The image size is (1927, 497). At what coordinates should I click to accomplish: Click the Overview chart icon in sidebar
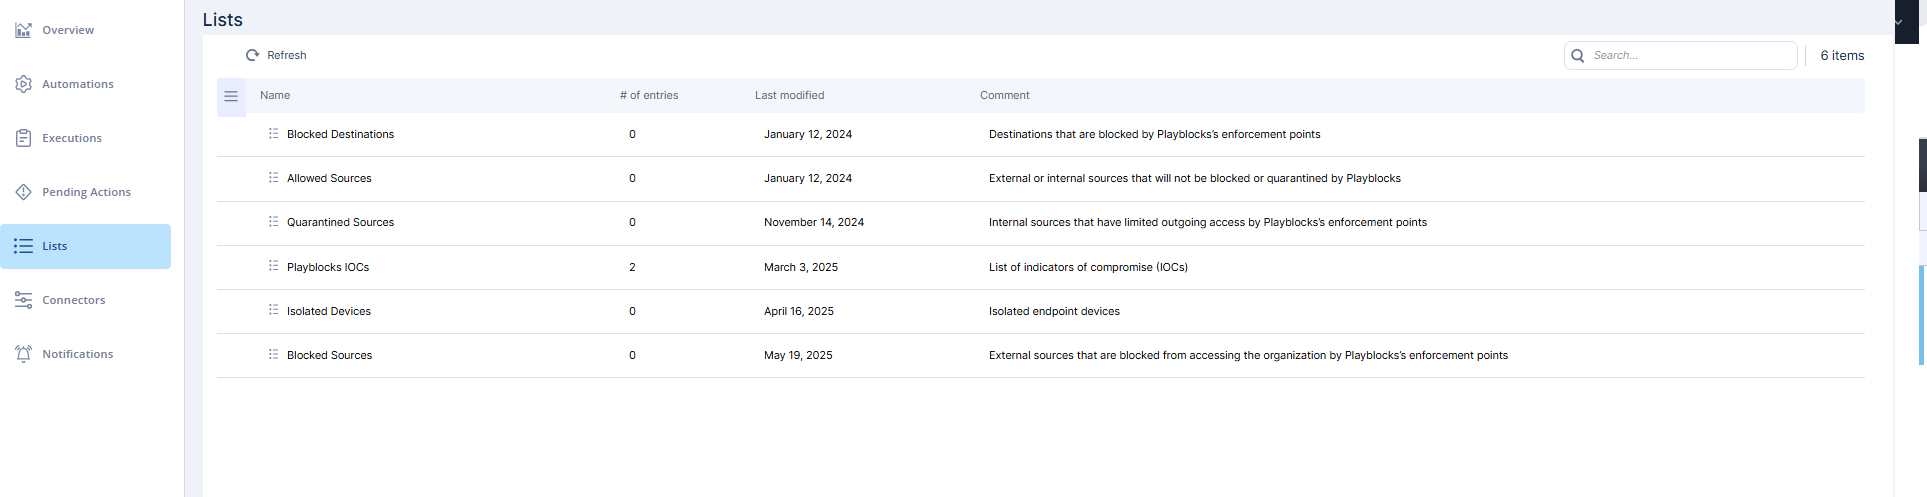point(23,30)
